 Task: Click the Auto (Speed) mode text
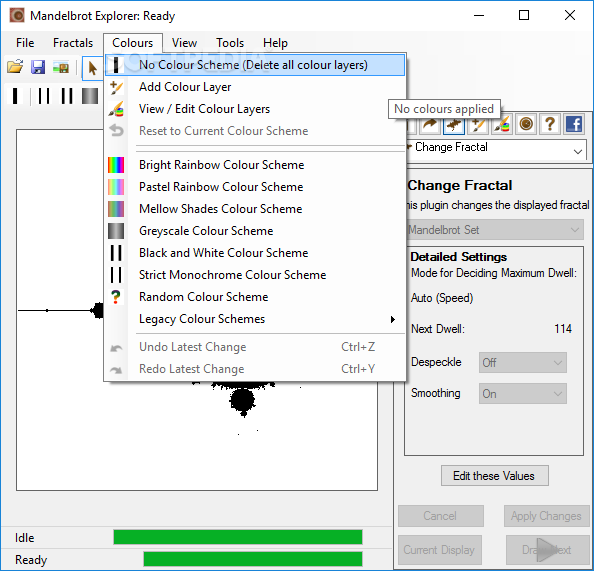pos(442,298)
